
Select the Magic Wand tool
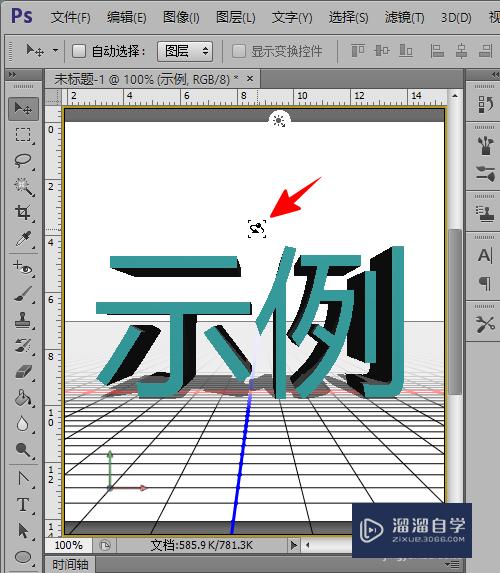point(23,186)
